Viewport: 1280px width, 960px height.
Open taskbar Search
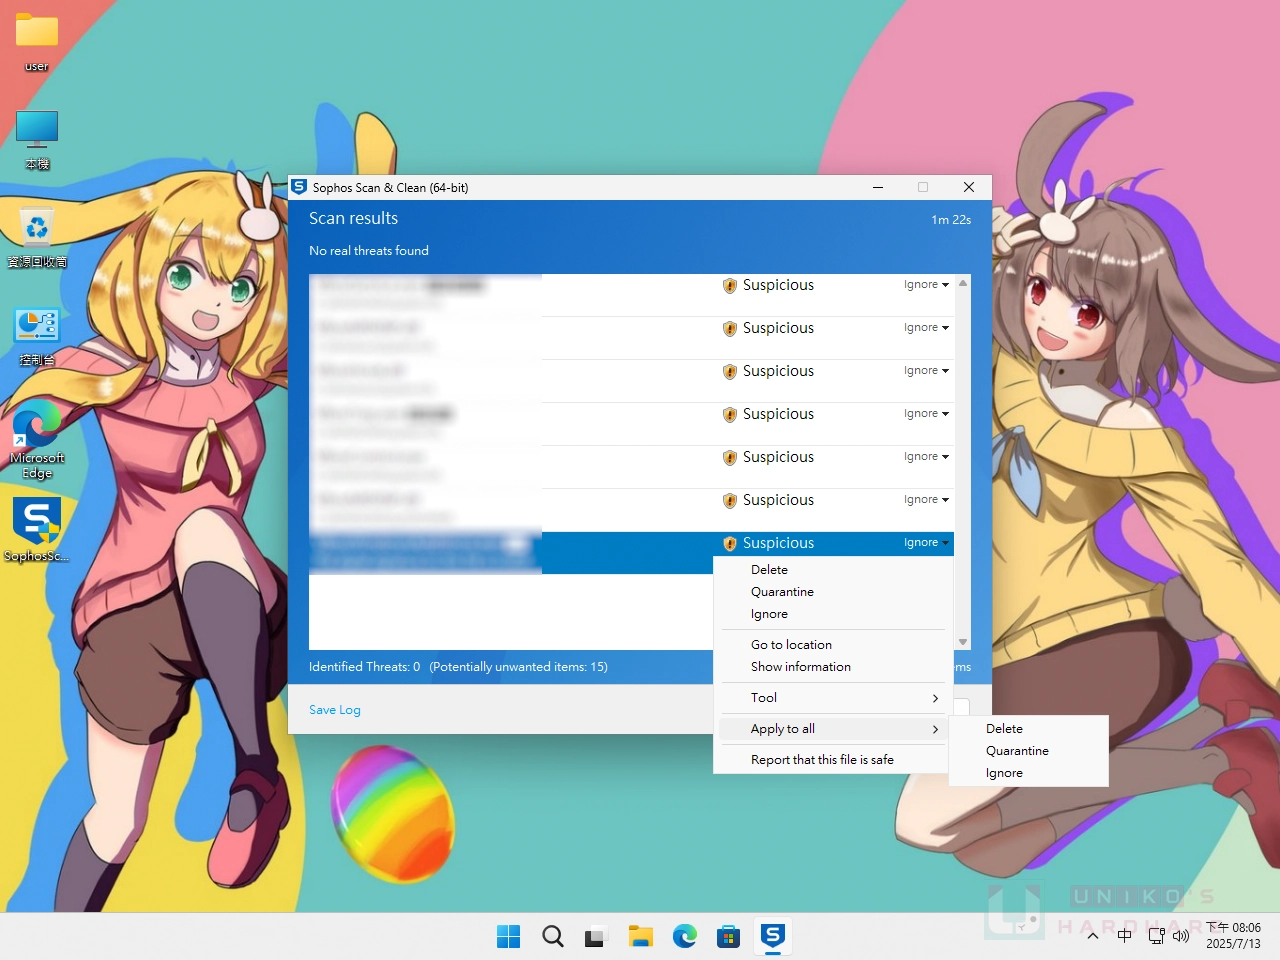553,936
